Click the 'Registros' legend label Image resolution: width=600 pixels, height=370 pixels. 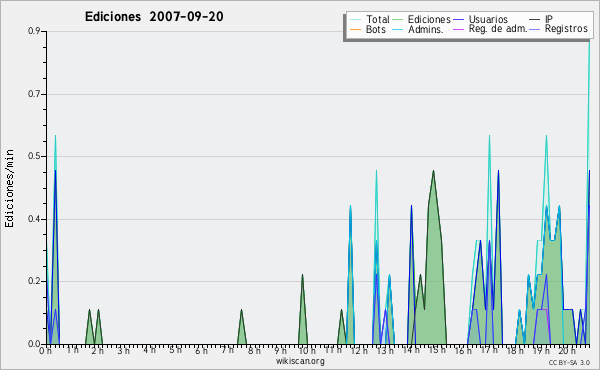pos(566,29)
